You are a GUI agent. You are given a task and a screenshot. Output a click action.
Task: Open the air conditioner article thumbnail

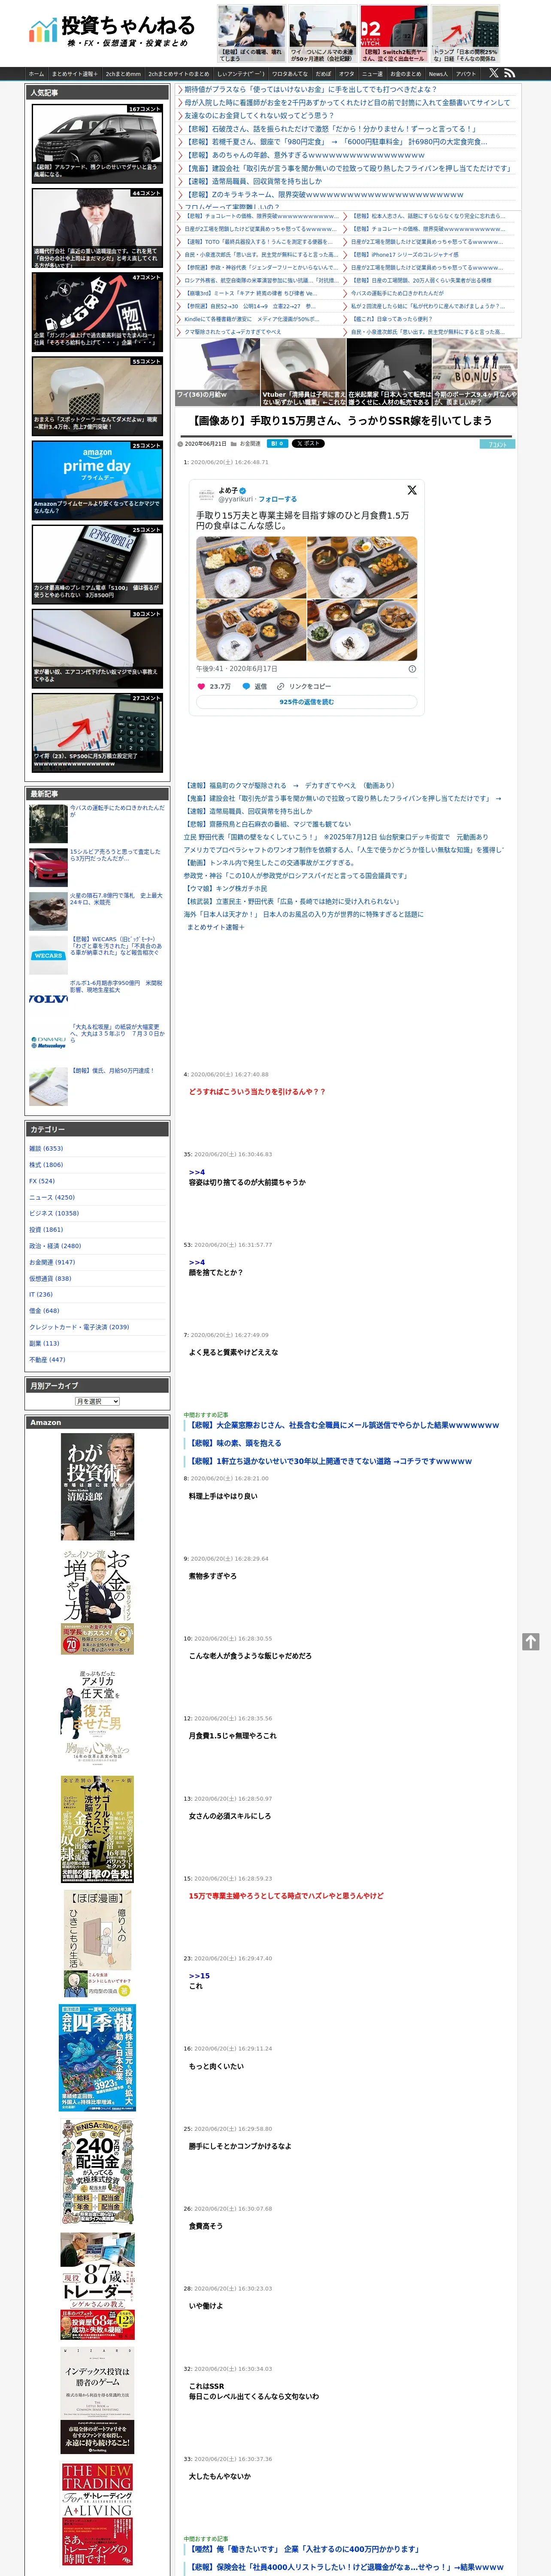tap(97, 647)
